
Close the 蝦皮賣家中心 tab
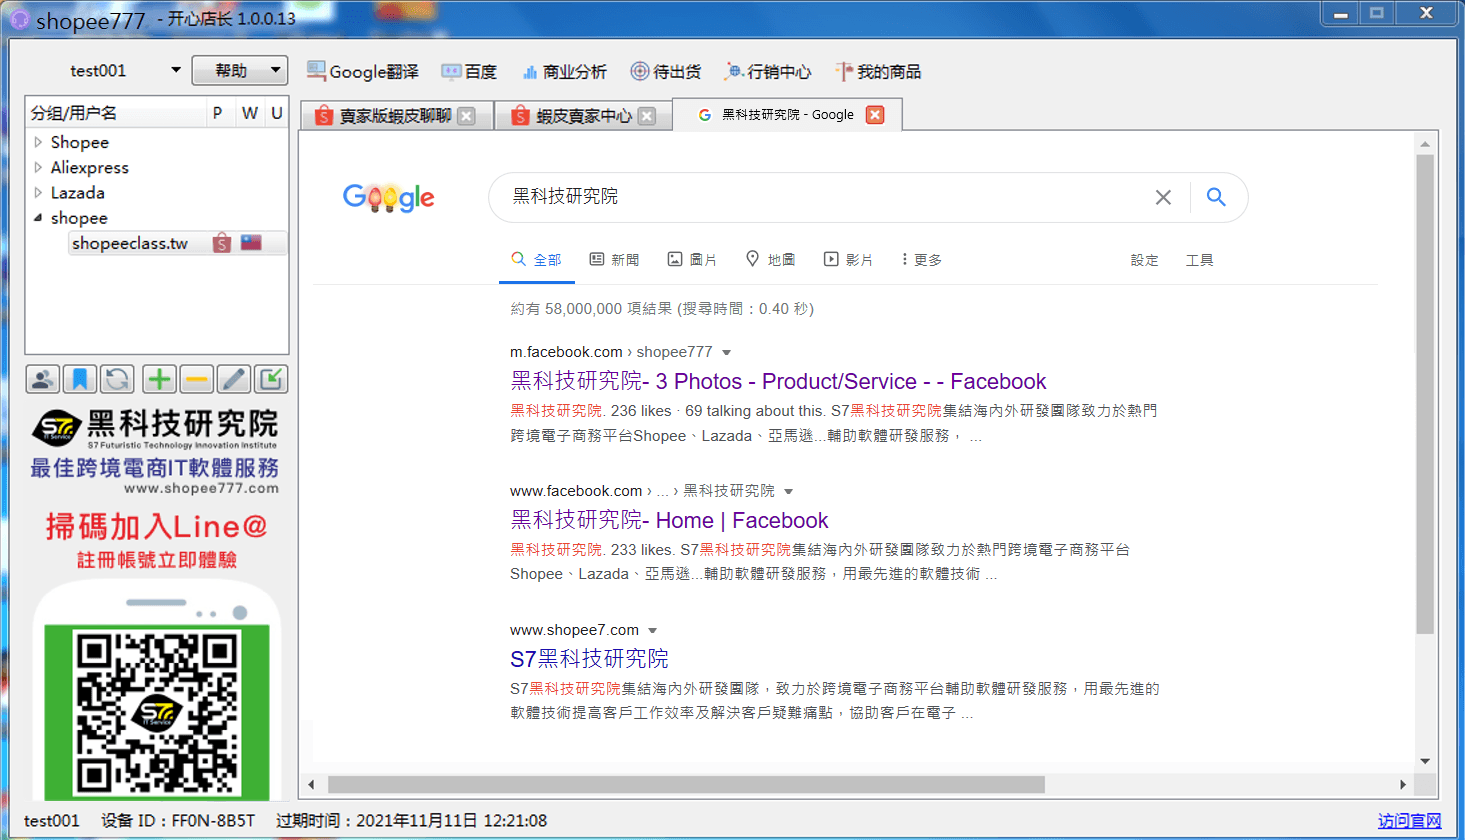pyautogui.click(x=647, y=116)
